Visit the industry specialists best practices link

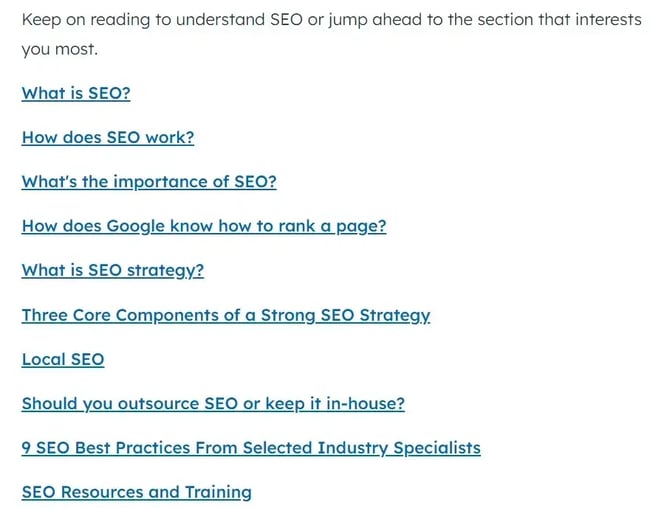coord(251,448)
